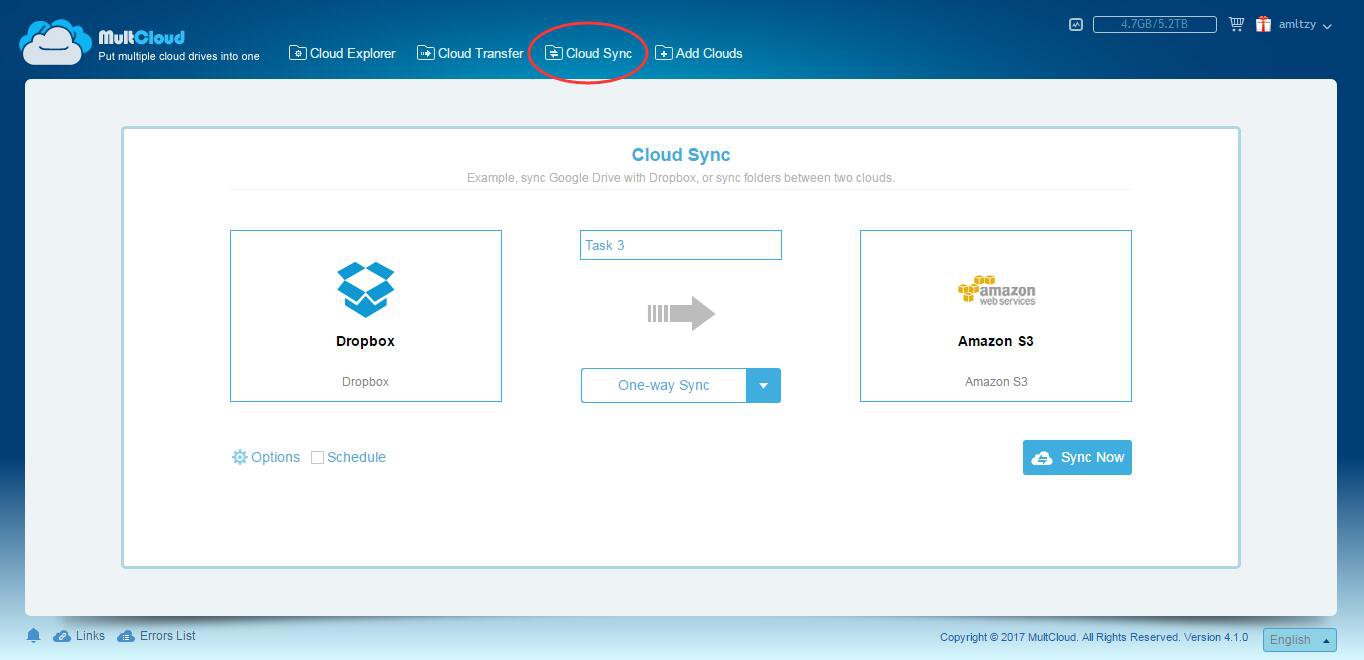This screenshot has width=1364, height=660.
Task: Open the Errors List
Action: [x=156, y=636]
